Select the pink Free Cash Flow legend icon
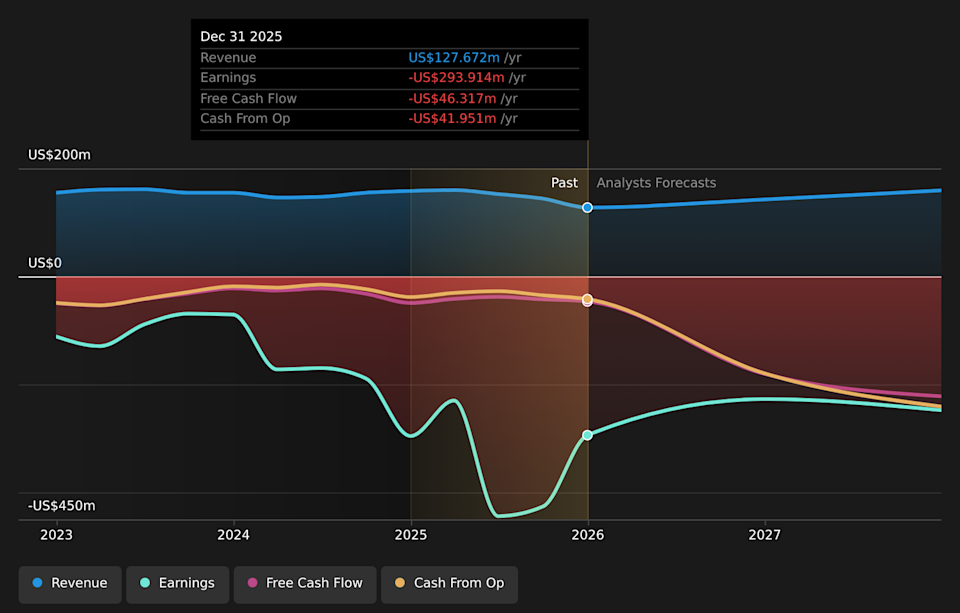960x613 pixels. pos(253,583)
